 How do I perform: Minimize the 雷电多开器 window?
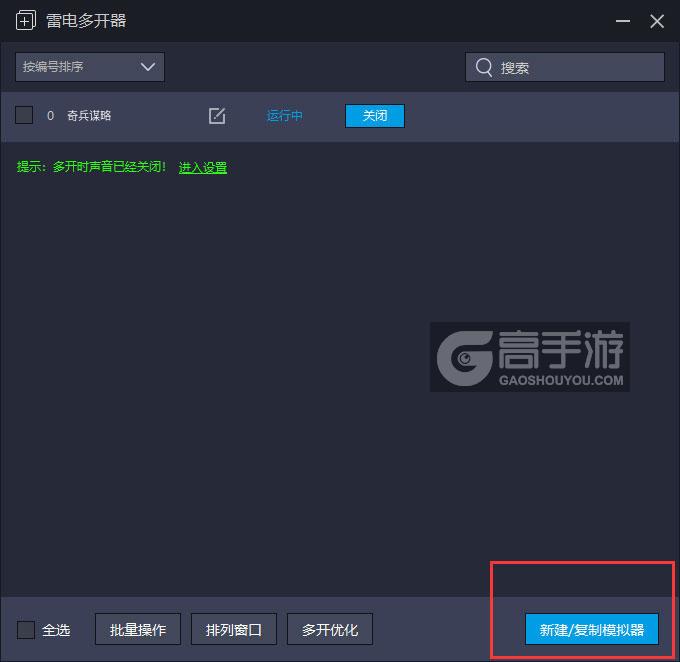tap(625, 21)
